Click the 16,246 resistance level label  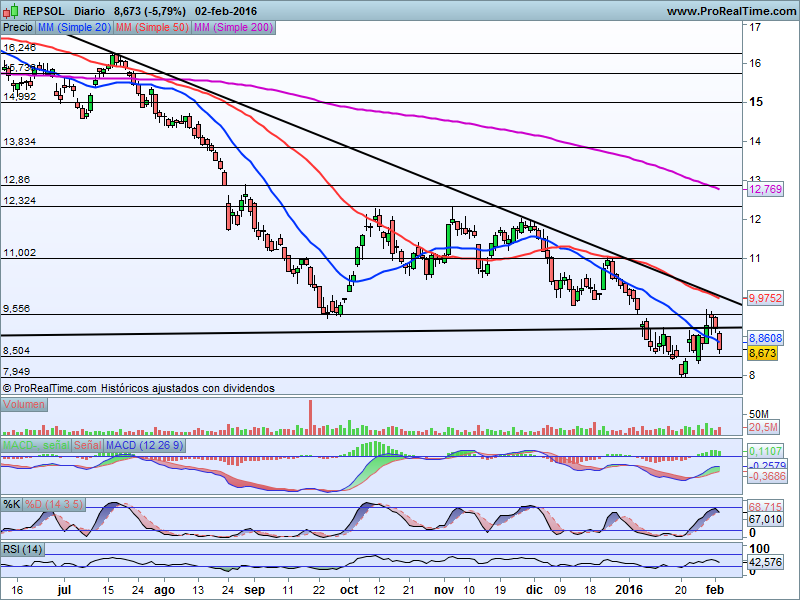[x=20, y=47]
